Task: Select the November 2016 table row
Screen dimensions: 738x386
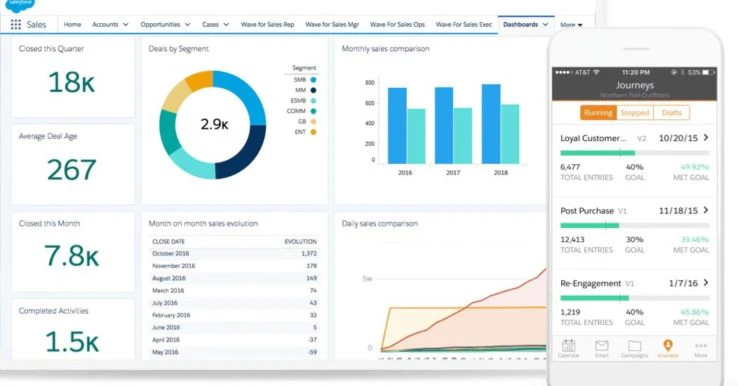Action: (234, 265)
